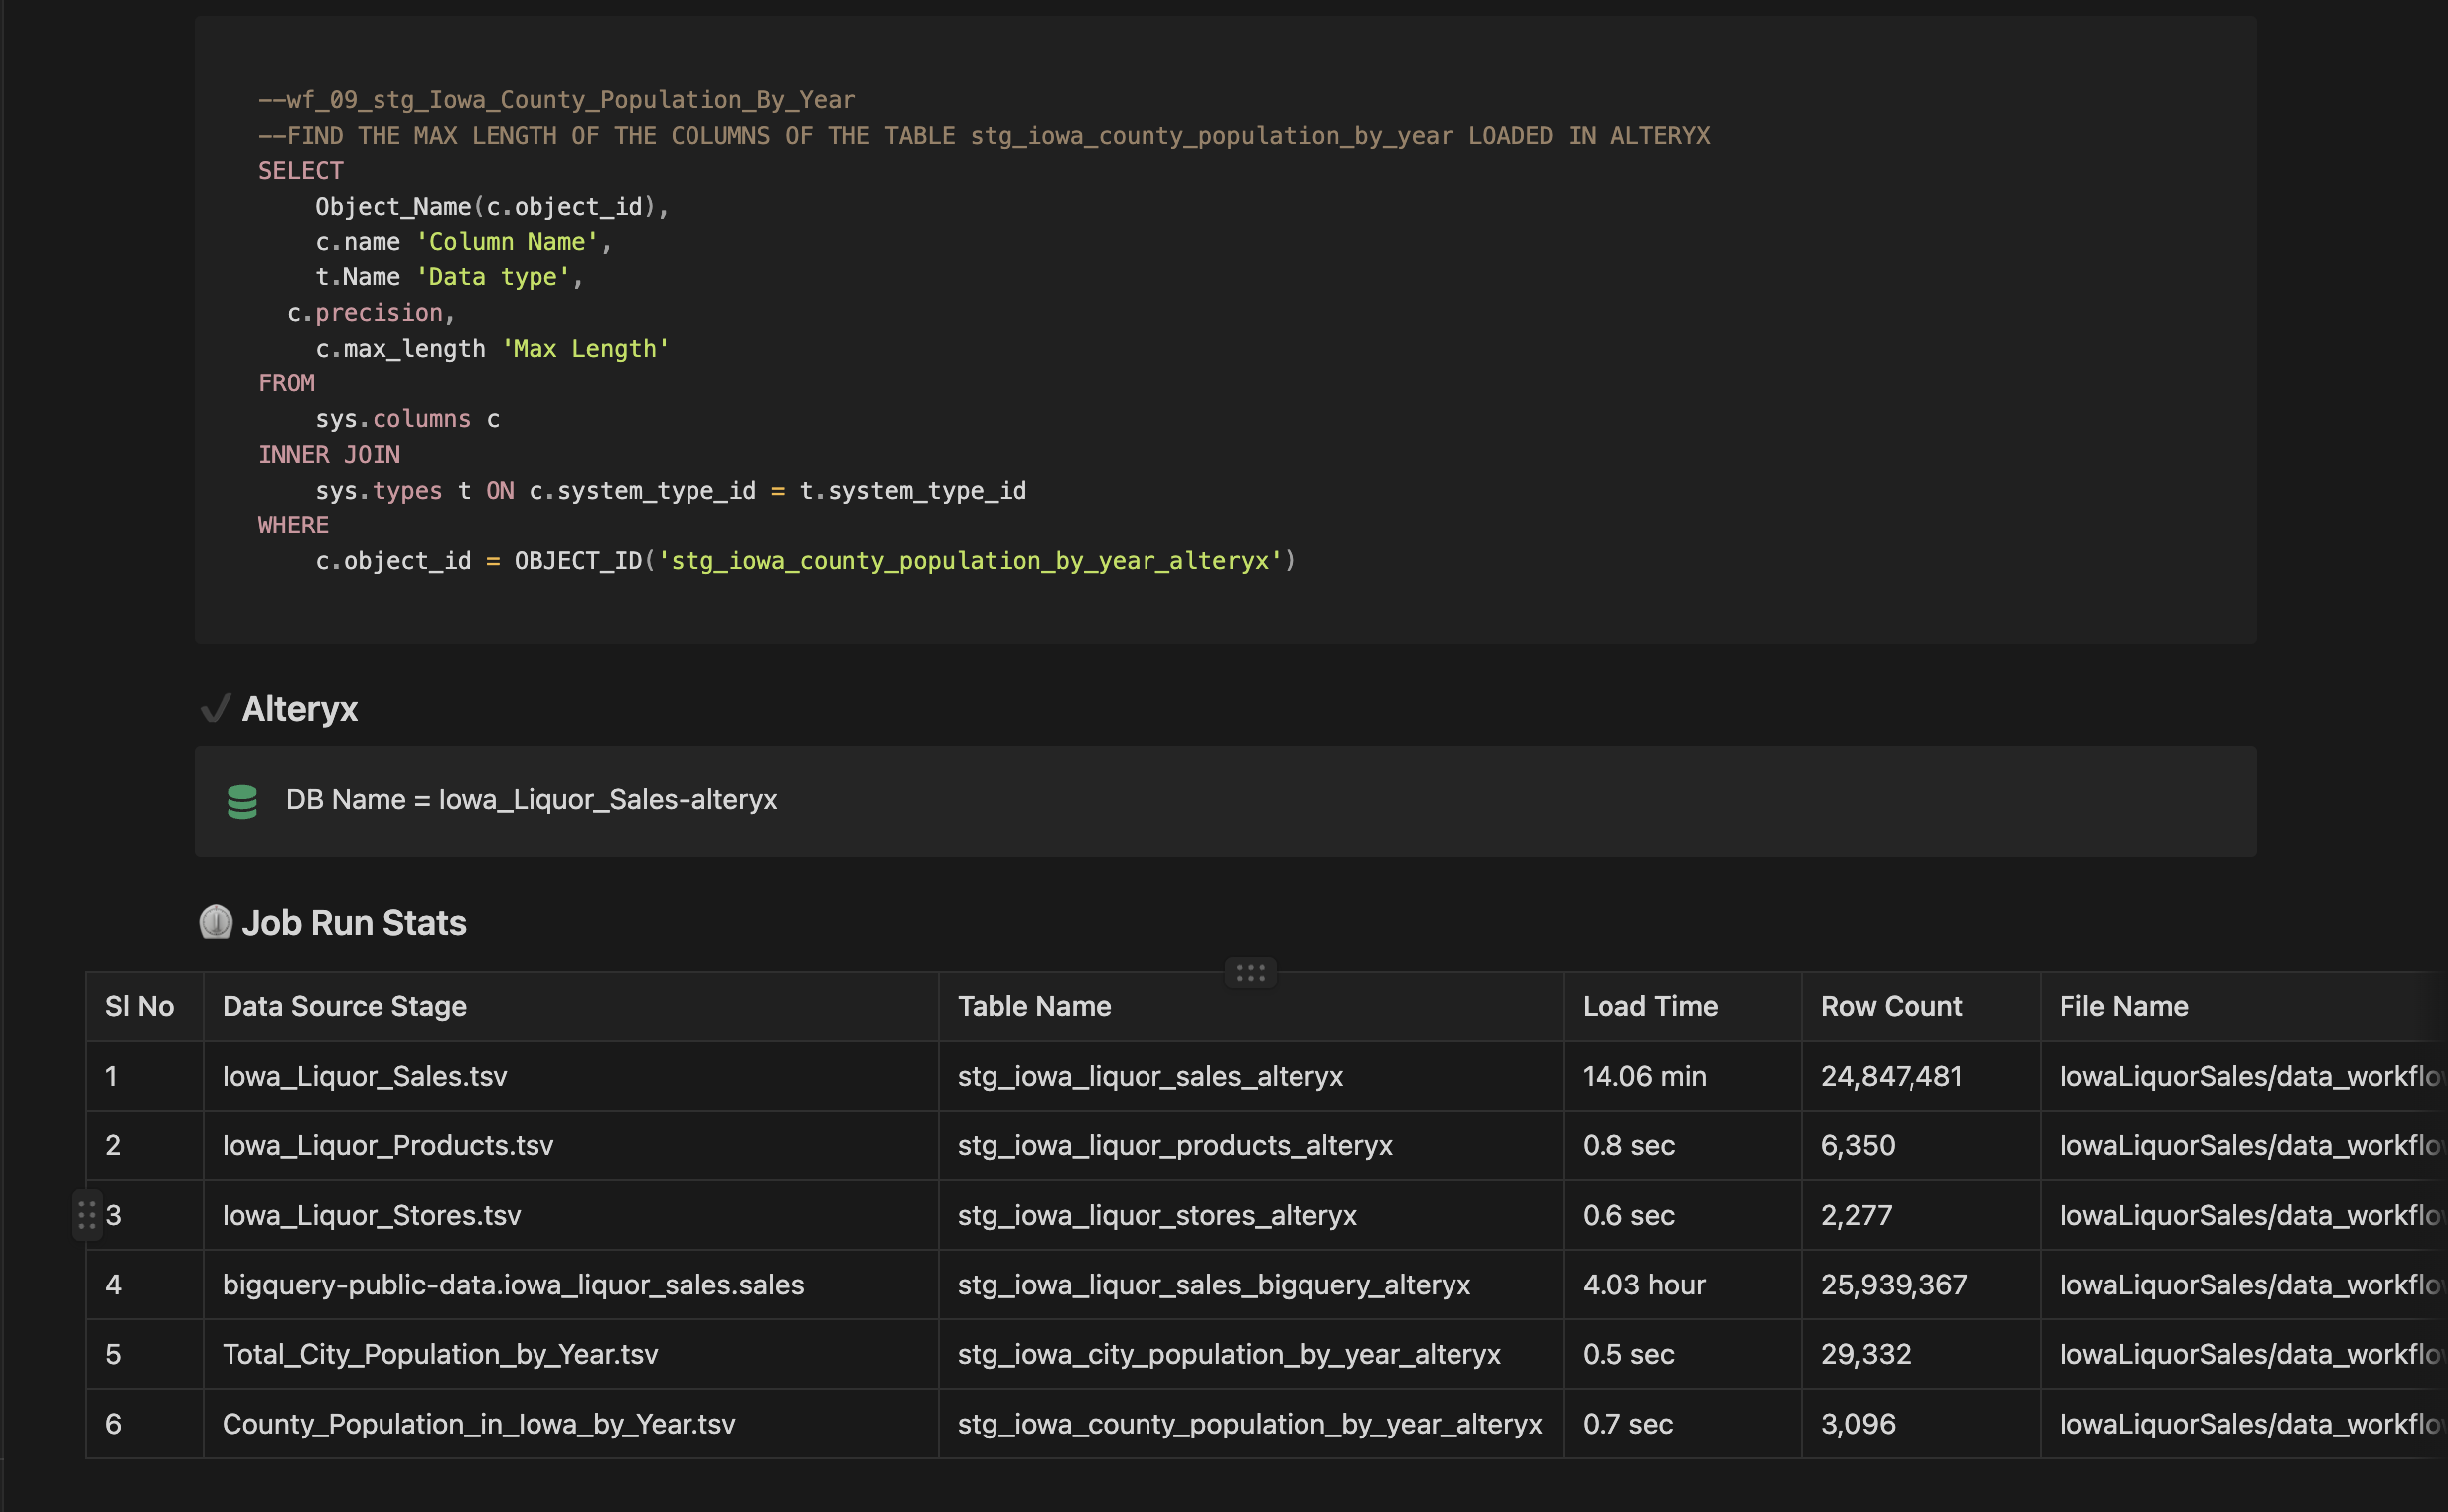The width and height of the screenshot is (2448, 1512).
Task: Click the Object_Name(c.object_id) code line
Action: (492, 206)
